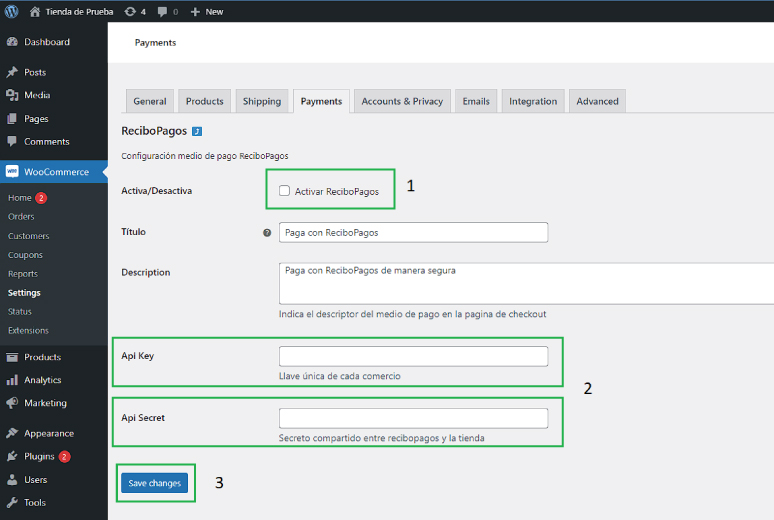Click the Api Secret field label

143,418
